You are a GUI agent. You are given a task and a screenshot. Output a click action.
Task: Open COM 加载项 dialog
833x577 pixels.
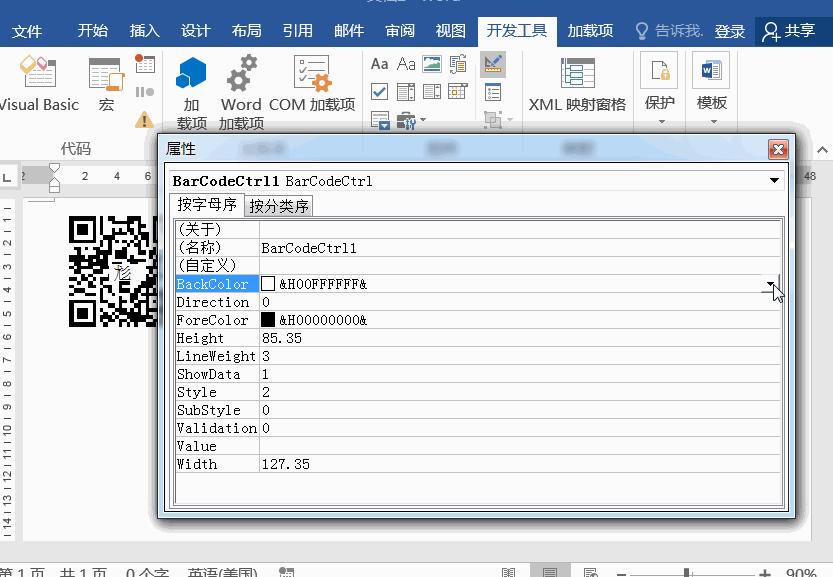point(312,83)
